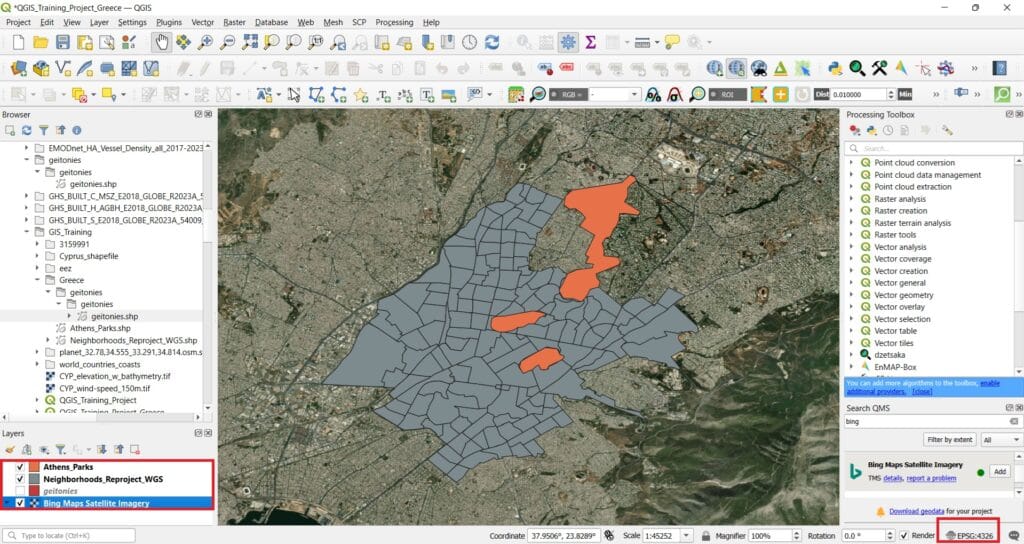Show map tips speech bubble icon
This screenshot has width=1024, height=544.
(x=671, y=42)
